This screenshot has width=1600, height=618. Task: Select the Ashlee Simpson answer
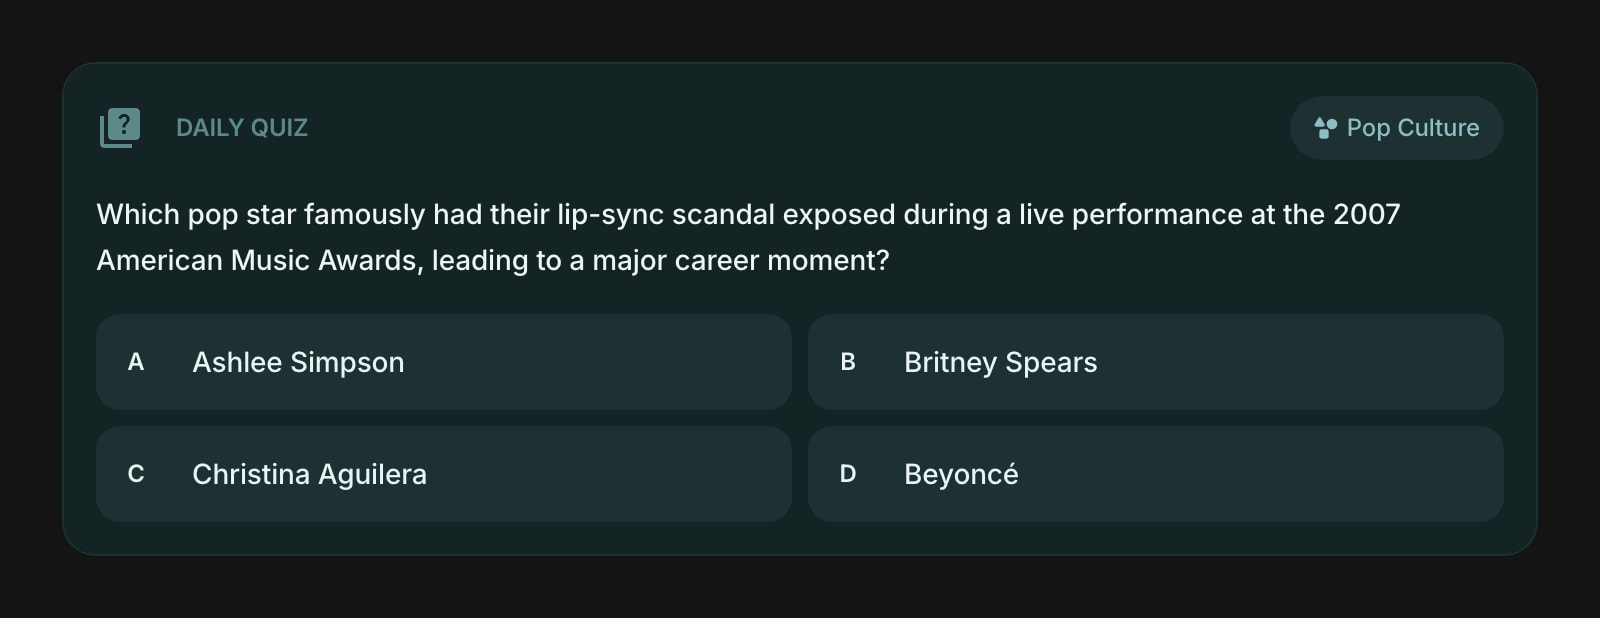pyautogui.click(x=298, y=362)
